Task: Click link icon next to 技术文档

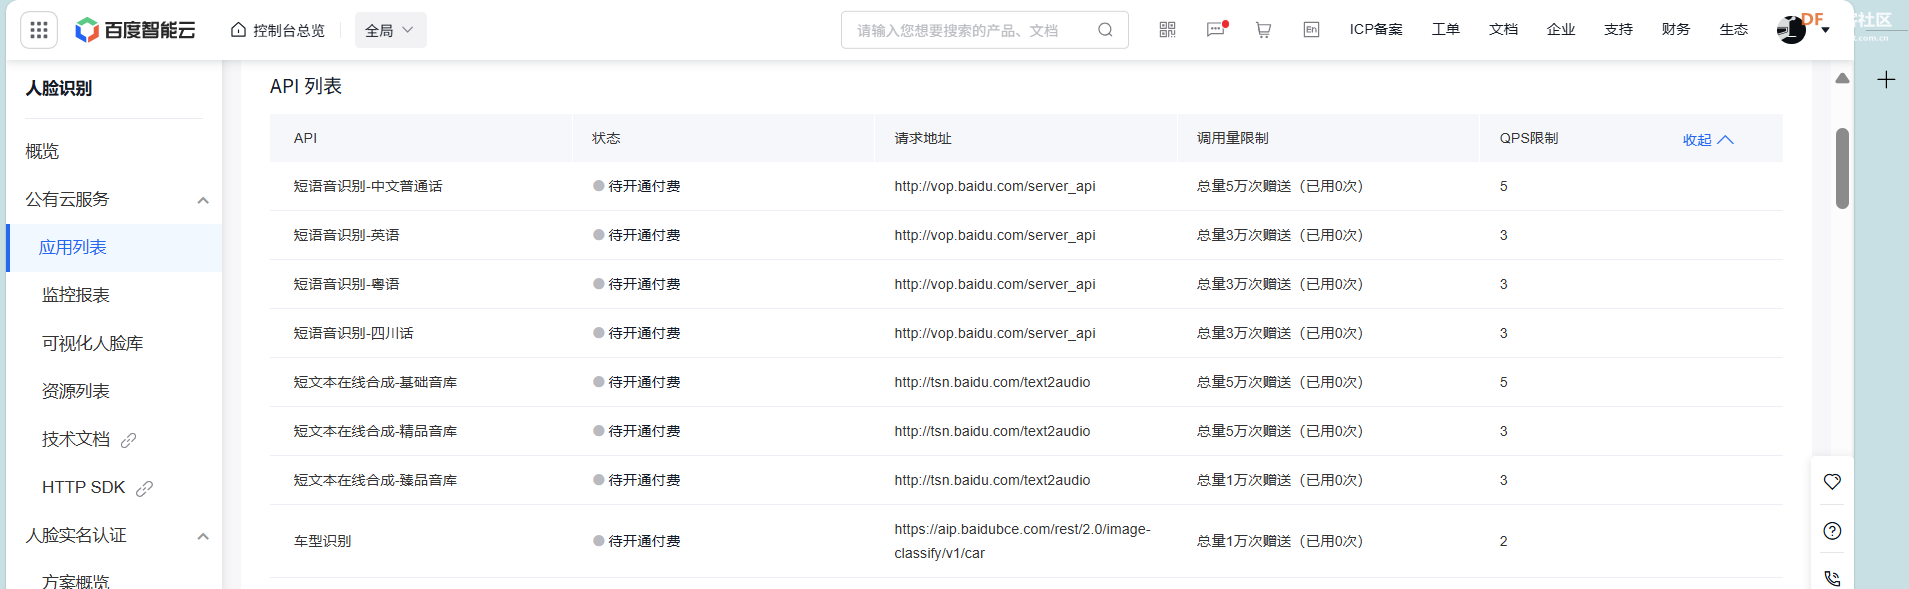Action: click(x=128, y=440)
